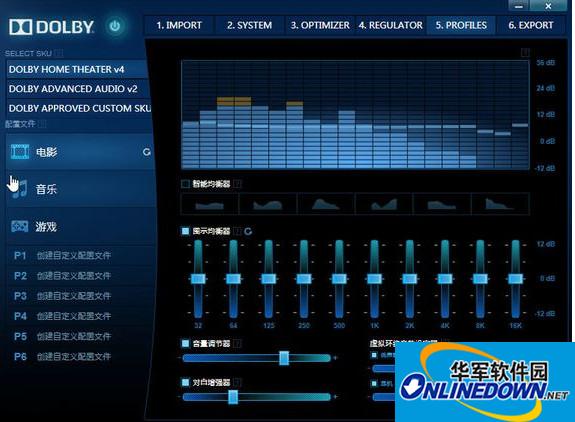
Task: Click the dialogue enhancer slider handle
Action: coord(233,397)
